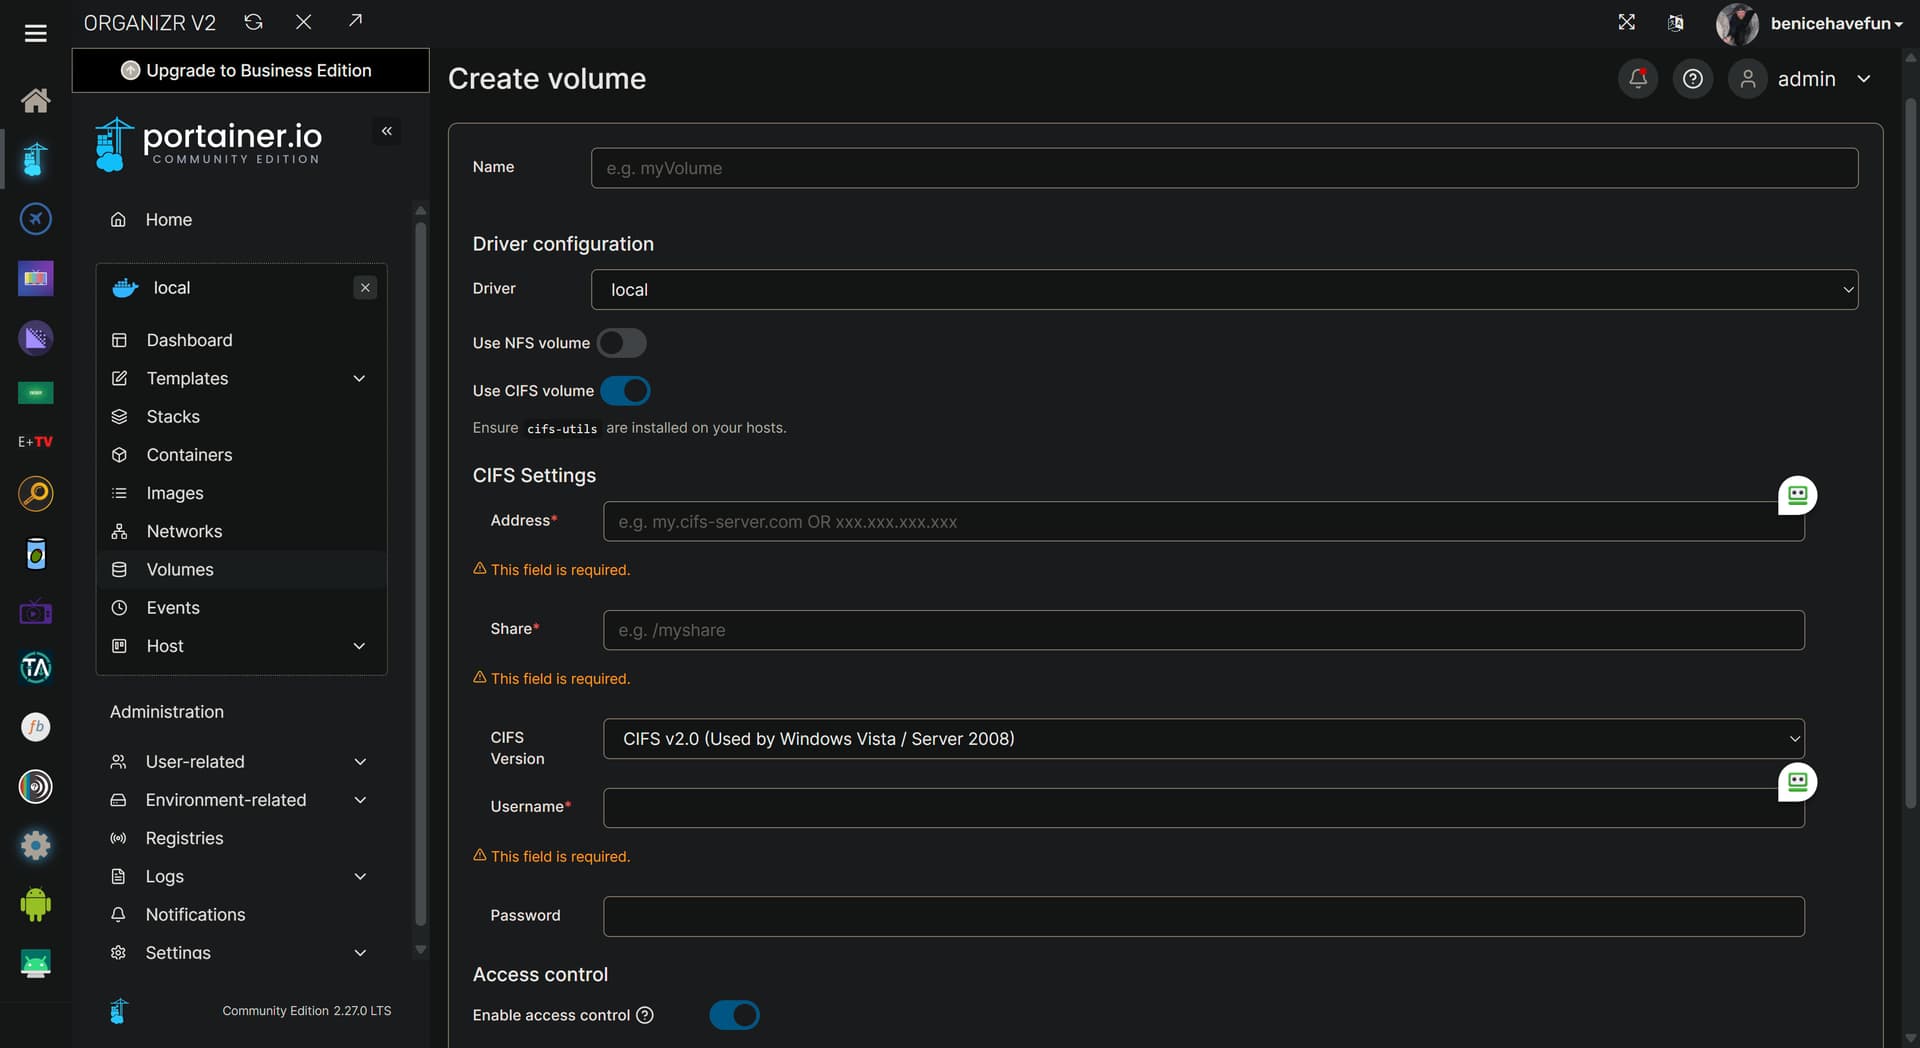Click Upgrade to Business Edition button
The width and height of the screenshot is (1920, 1048).
(x=250, y=71)
